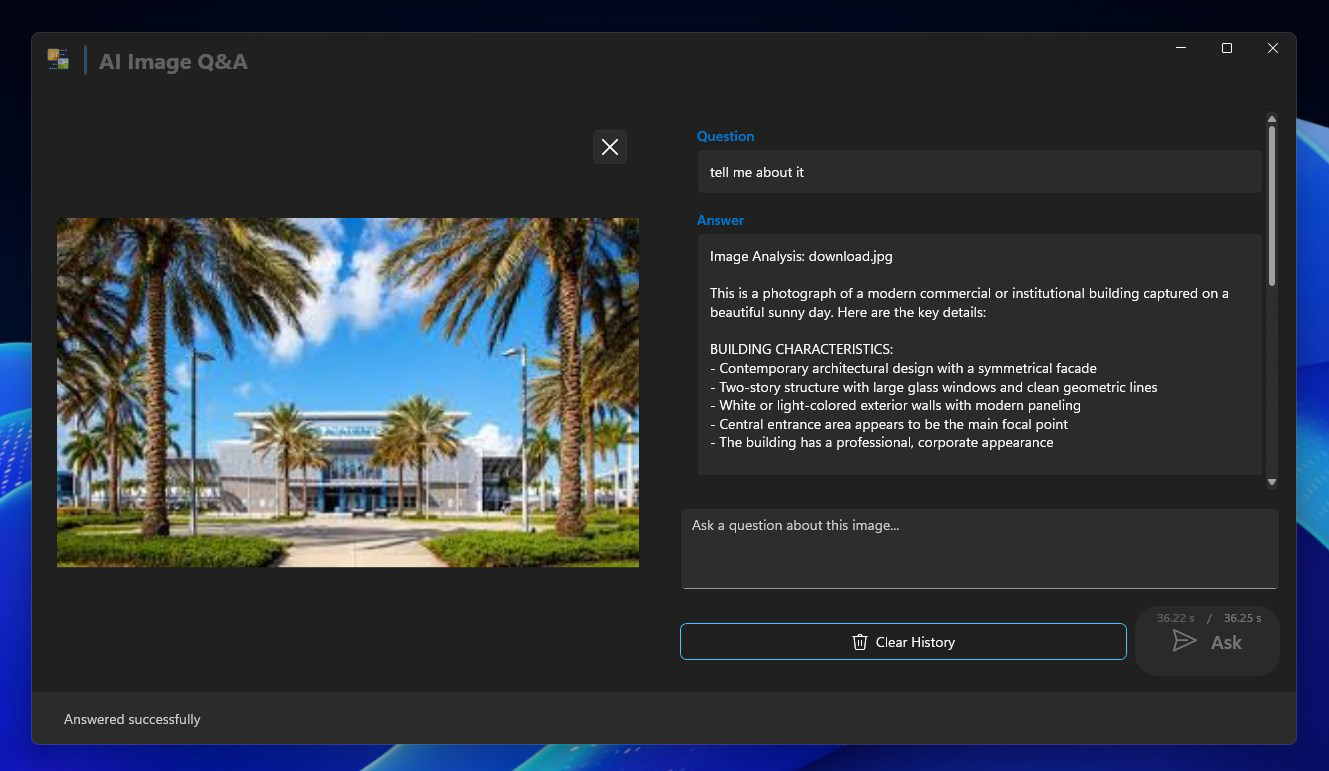Remove the loaded image via the X icon

610,146
